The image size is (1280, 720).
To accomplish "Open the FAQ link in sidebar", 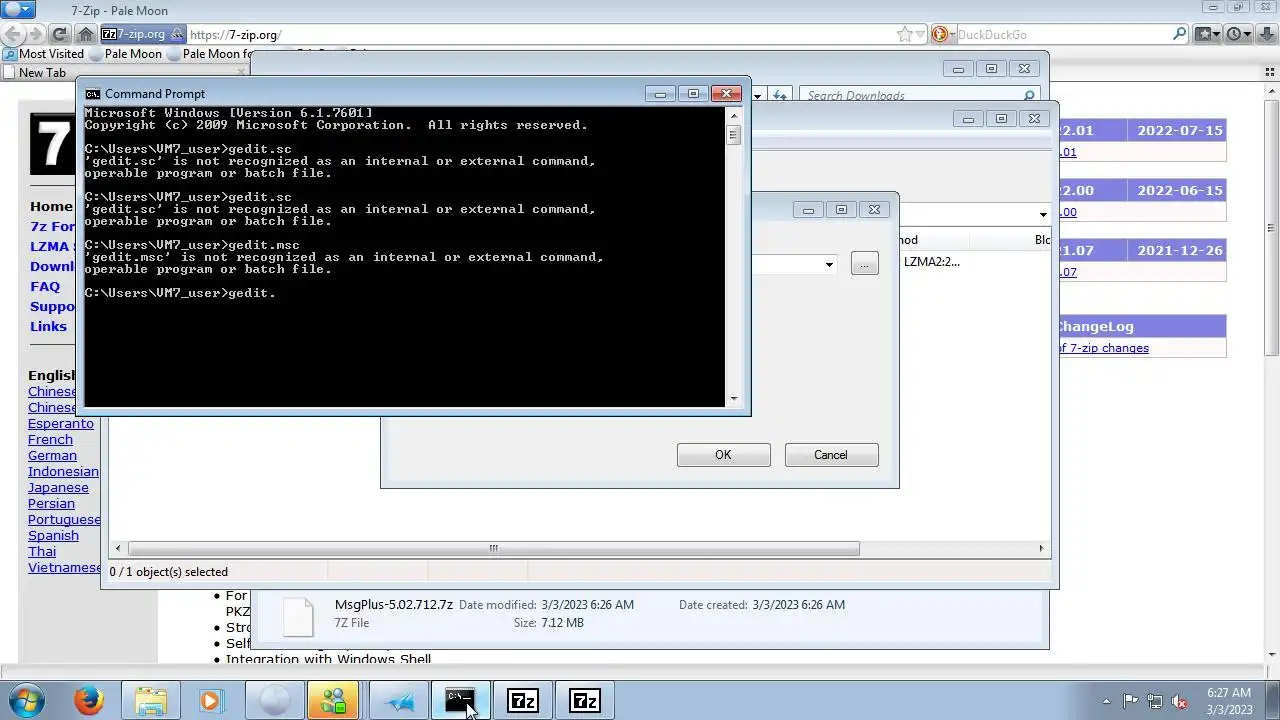I will 45,286.
